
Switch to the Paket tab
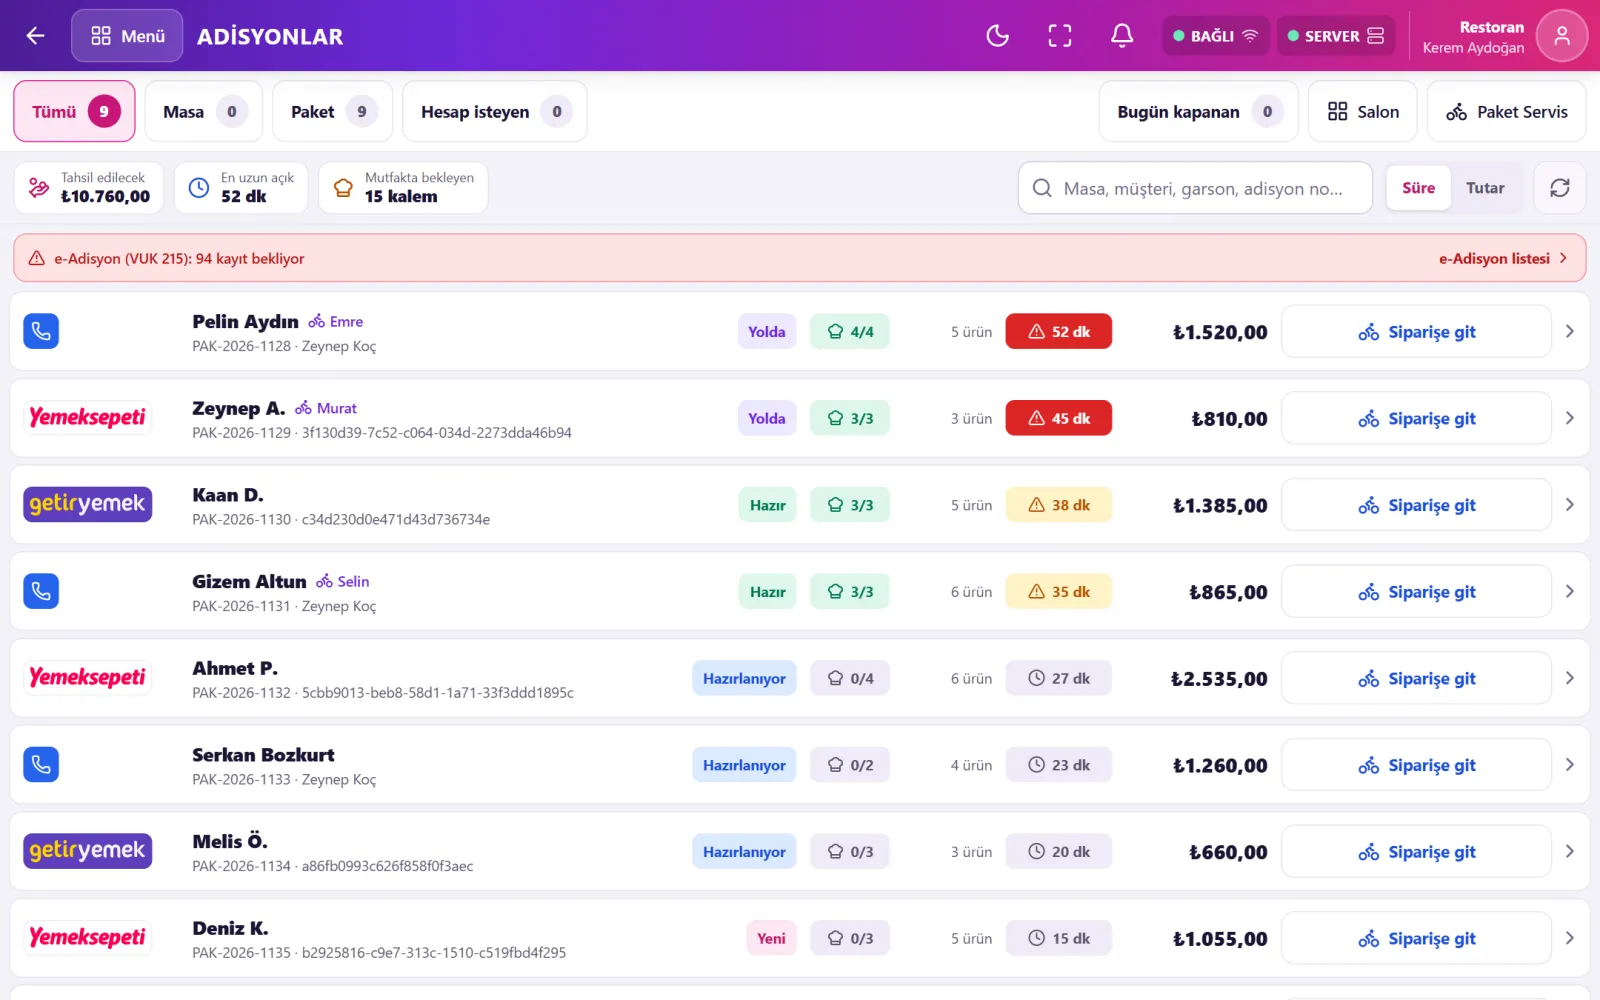point(333,112)
